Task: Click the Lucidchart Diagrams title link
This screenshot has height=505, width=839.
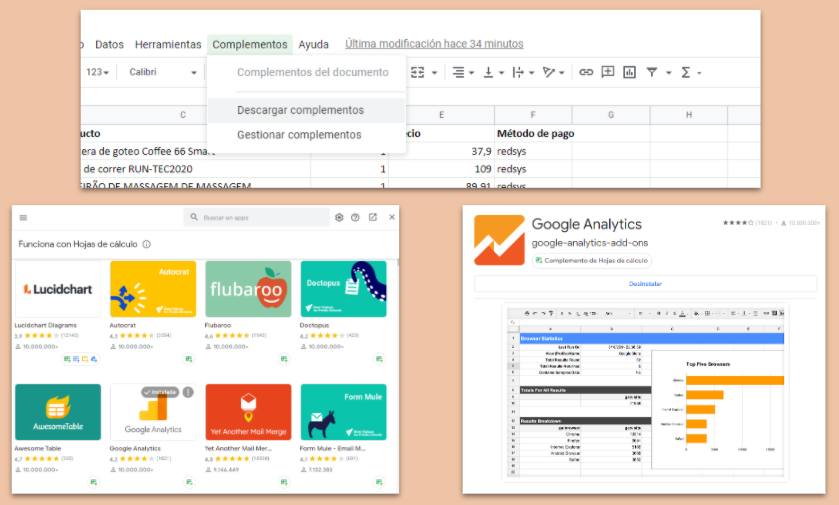Action: click(x=45, y=325)
